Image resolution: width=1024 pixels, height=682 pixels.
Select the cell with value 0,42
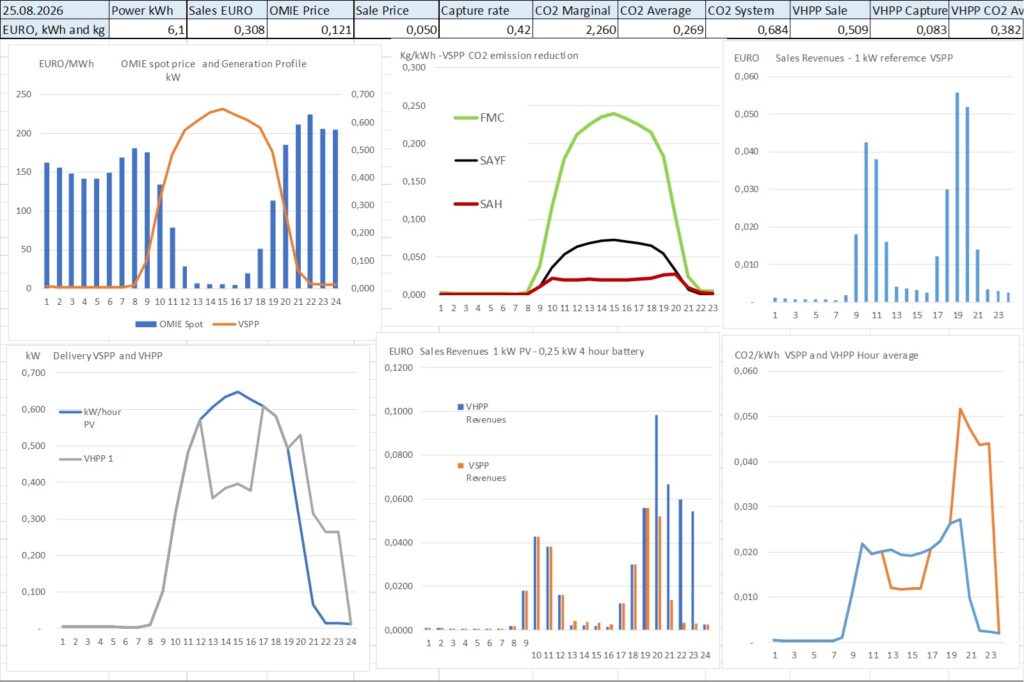point(486,29)
